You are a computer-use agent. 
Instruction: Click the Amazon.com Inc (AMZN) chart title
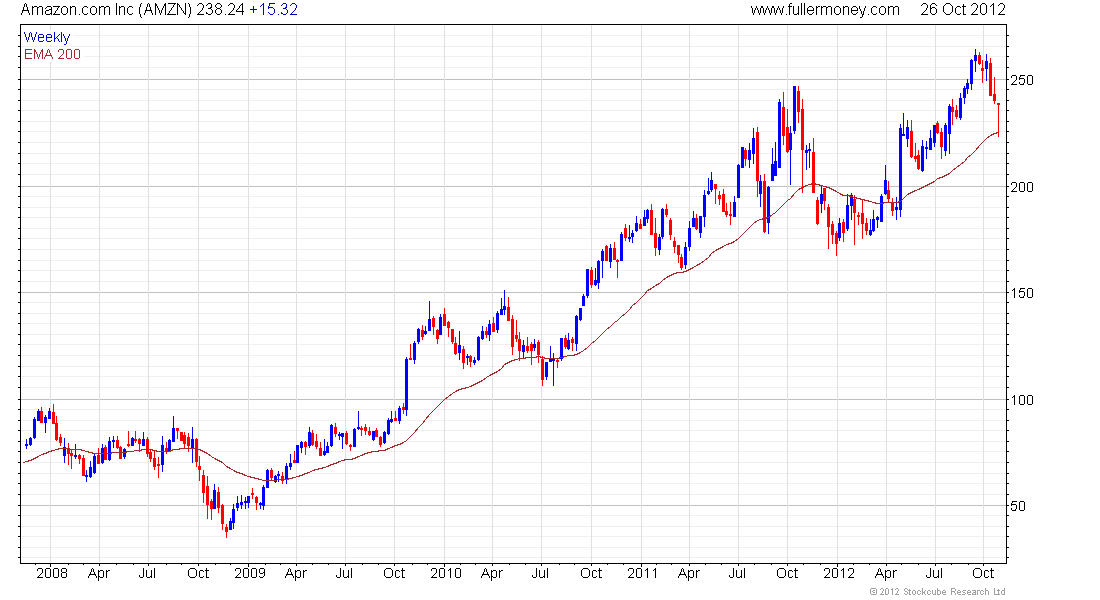[106, 10]
